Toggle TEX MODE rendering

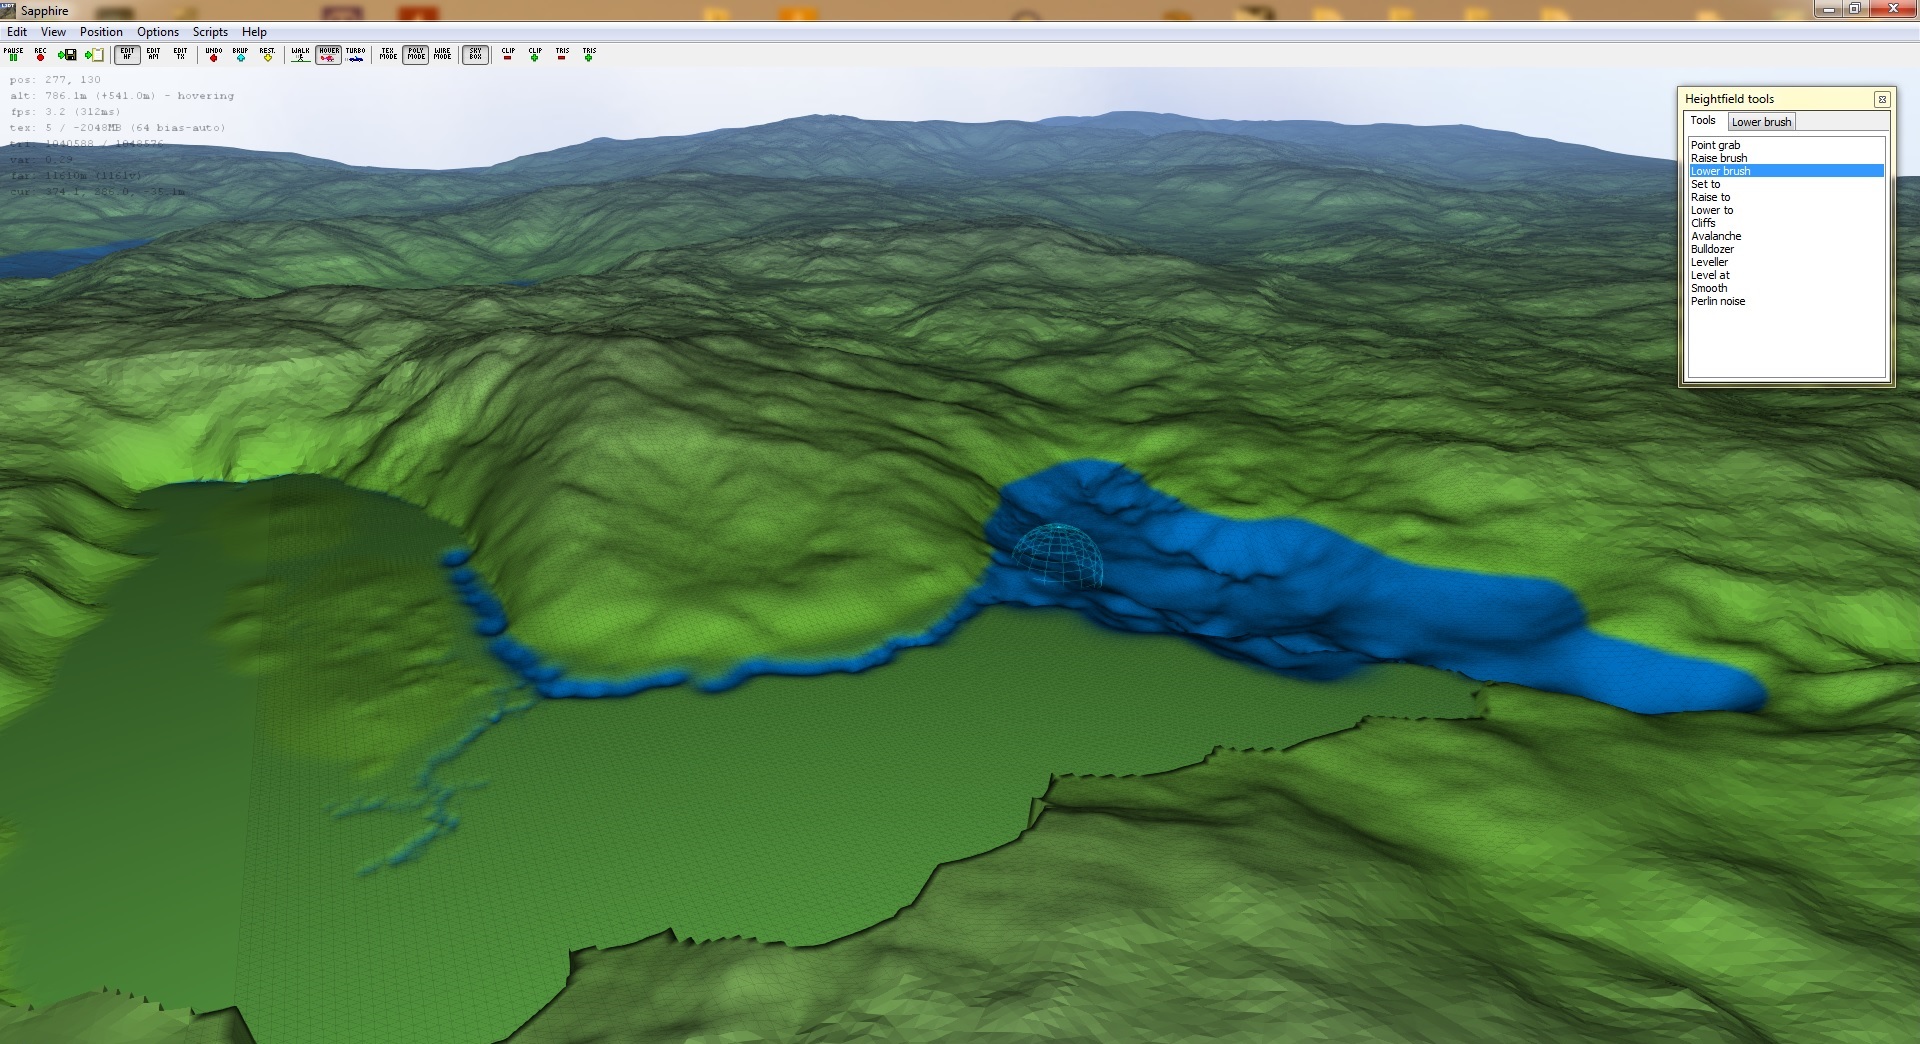[x=388, y=55]
